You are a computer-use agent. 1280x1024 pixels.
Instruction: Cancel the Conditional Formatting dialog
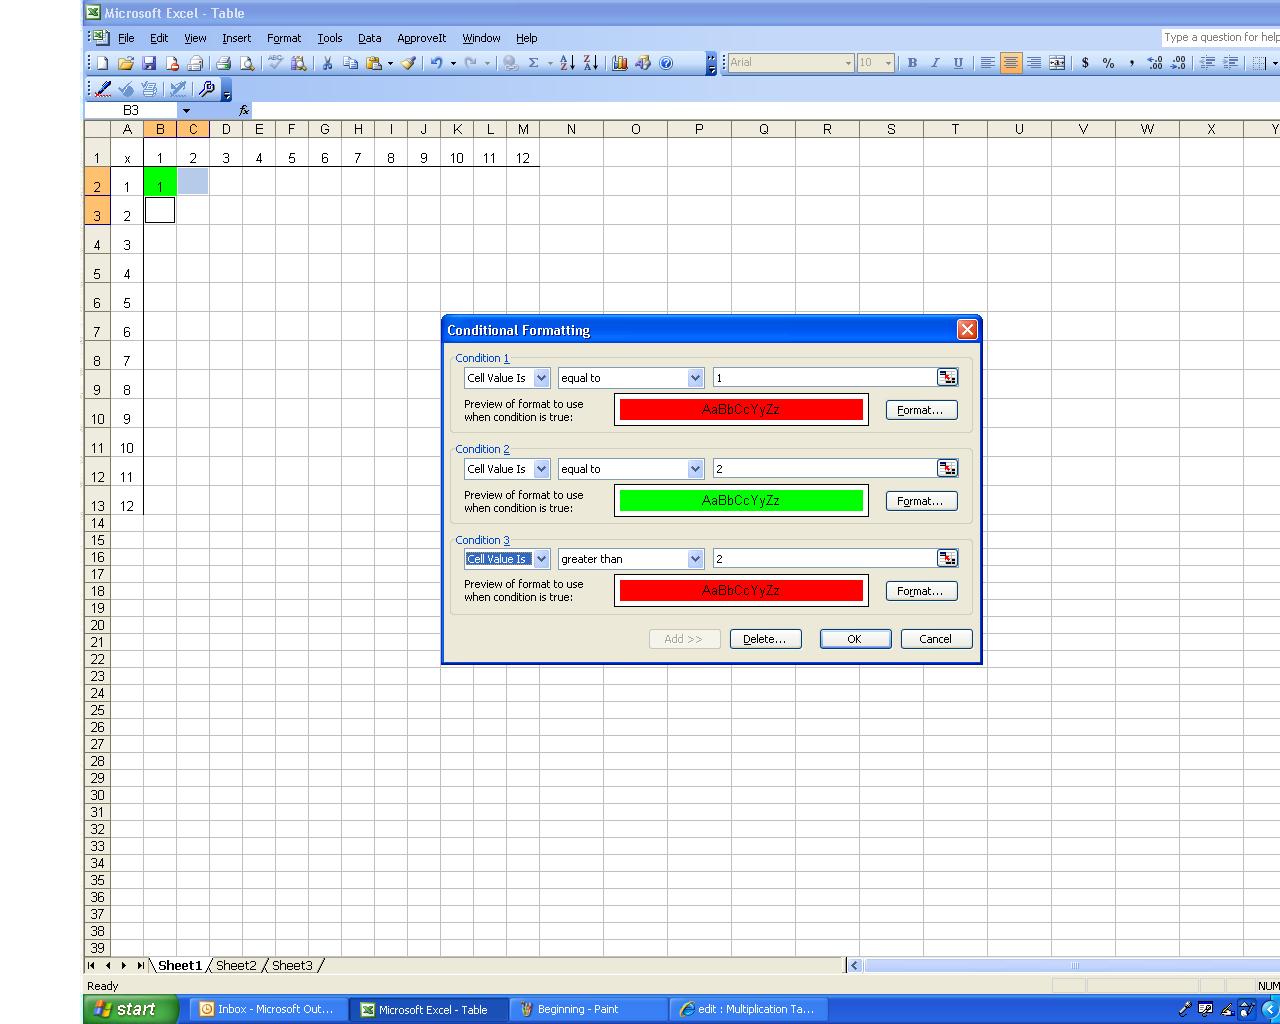936,639
